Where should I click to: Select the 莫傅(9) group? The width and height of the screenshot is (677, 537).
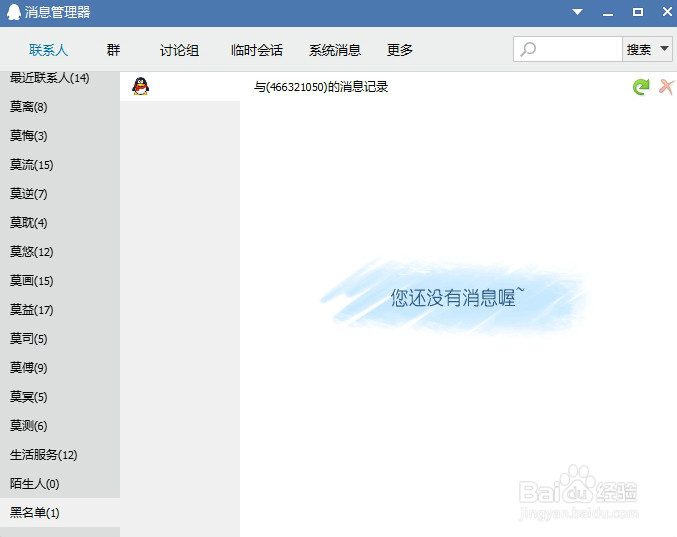tap(60, 367)
